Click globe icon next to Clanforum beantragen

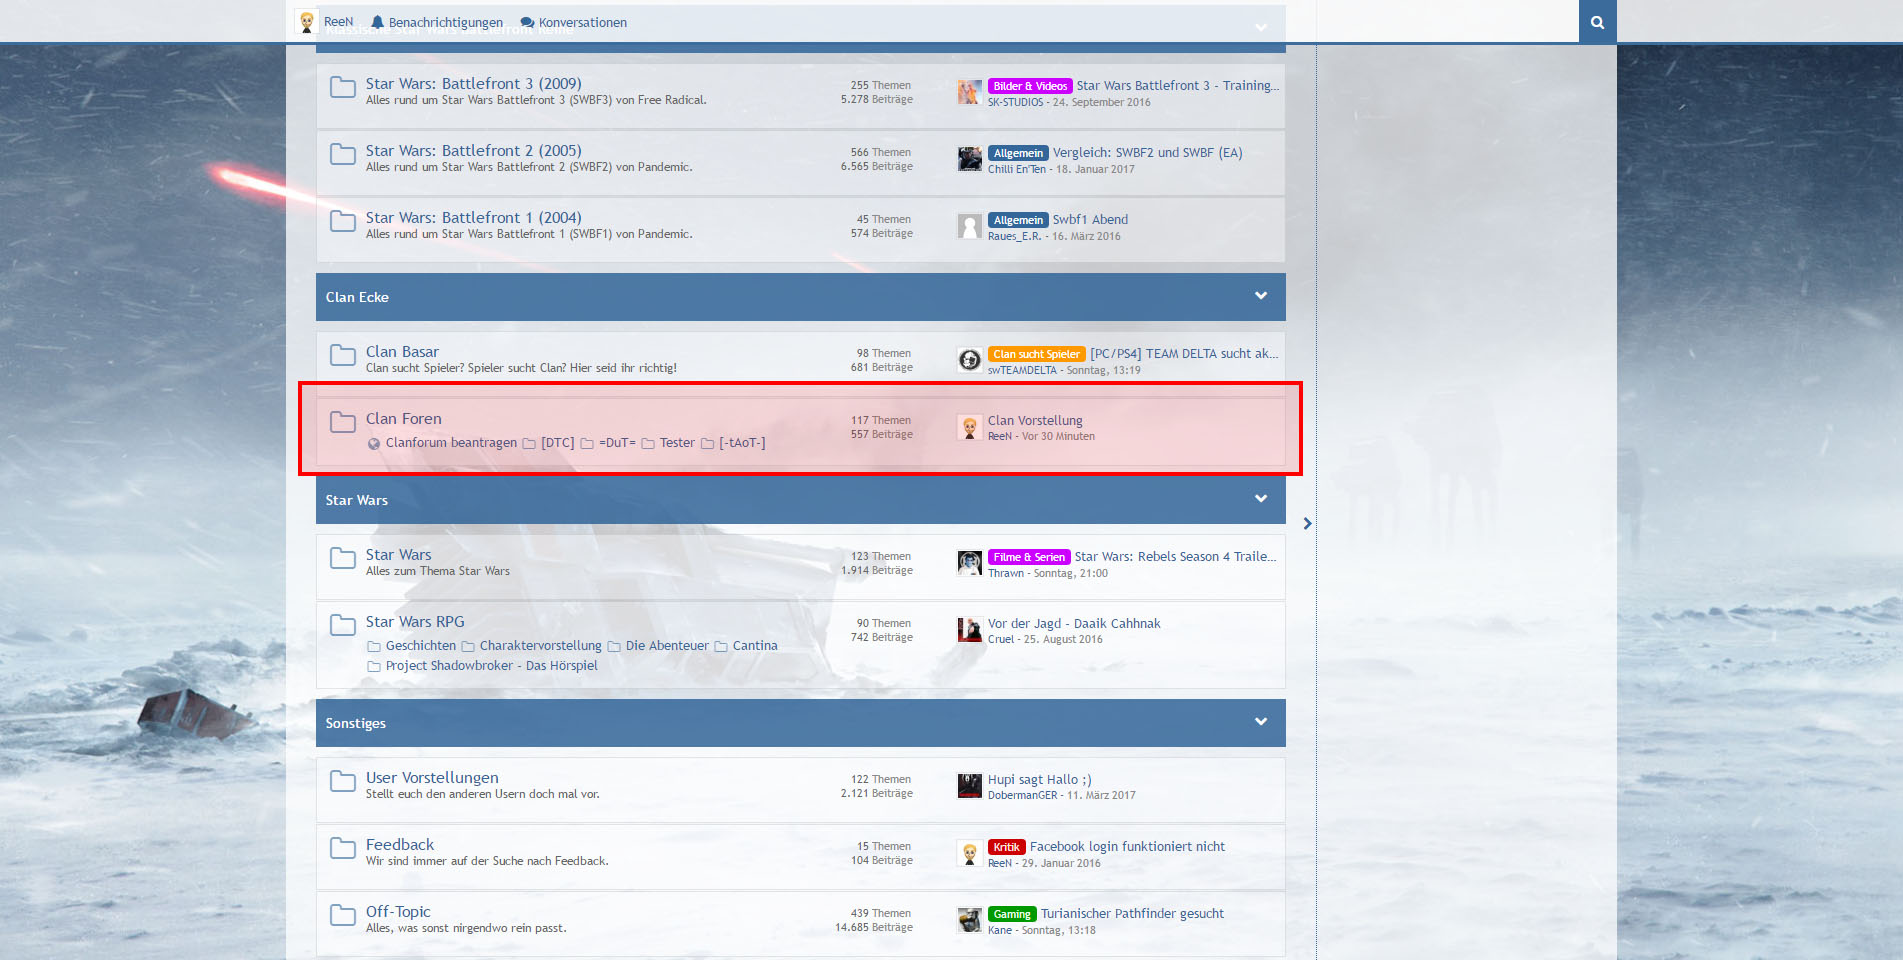[374, 444]
